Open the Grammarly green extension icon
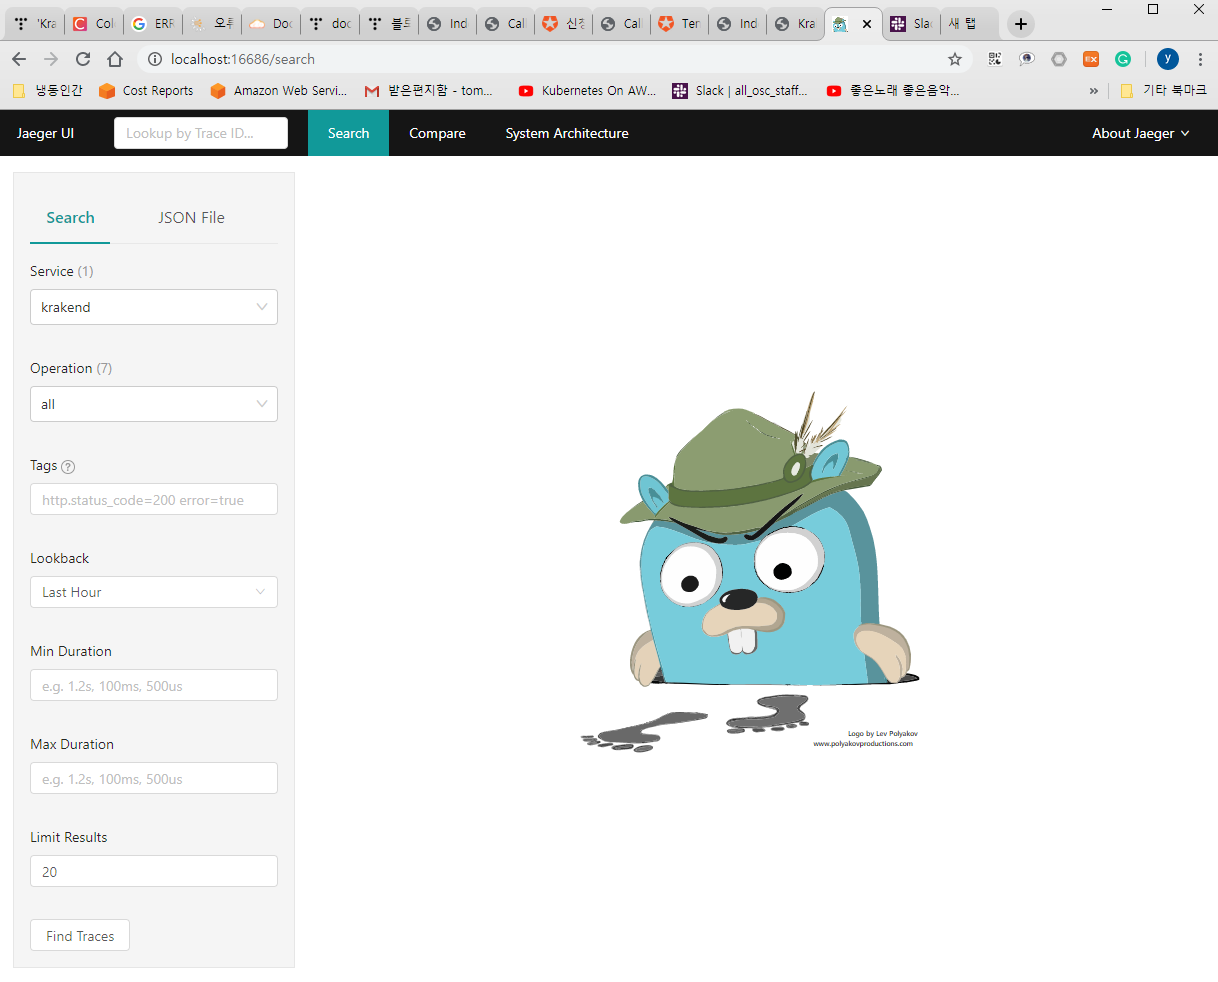 [x=1123, y=59]
